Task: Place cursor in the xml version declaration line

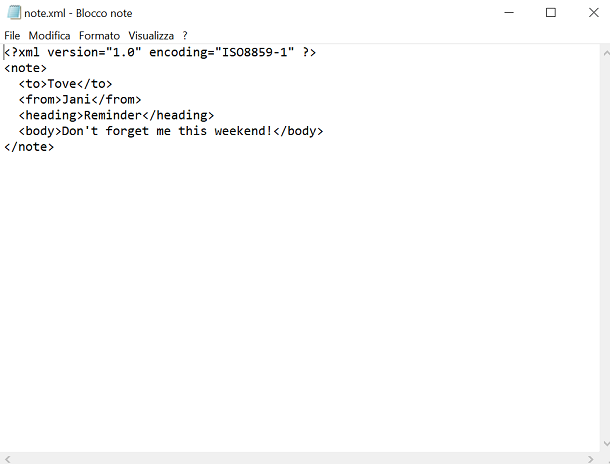Action: pos(160,52)
